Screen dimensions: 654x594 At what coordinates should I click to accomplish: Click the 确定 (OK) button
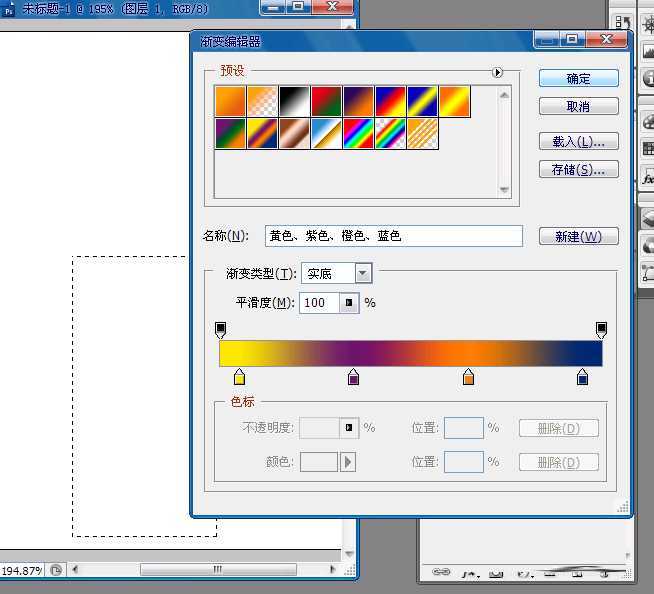click(x=578, y=78)
